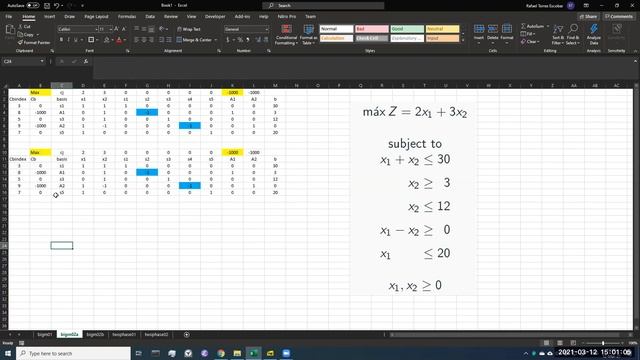The image size is (640, 360).
Task: Click in the Search box in title bar
Action: point(323,6)
